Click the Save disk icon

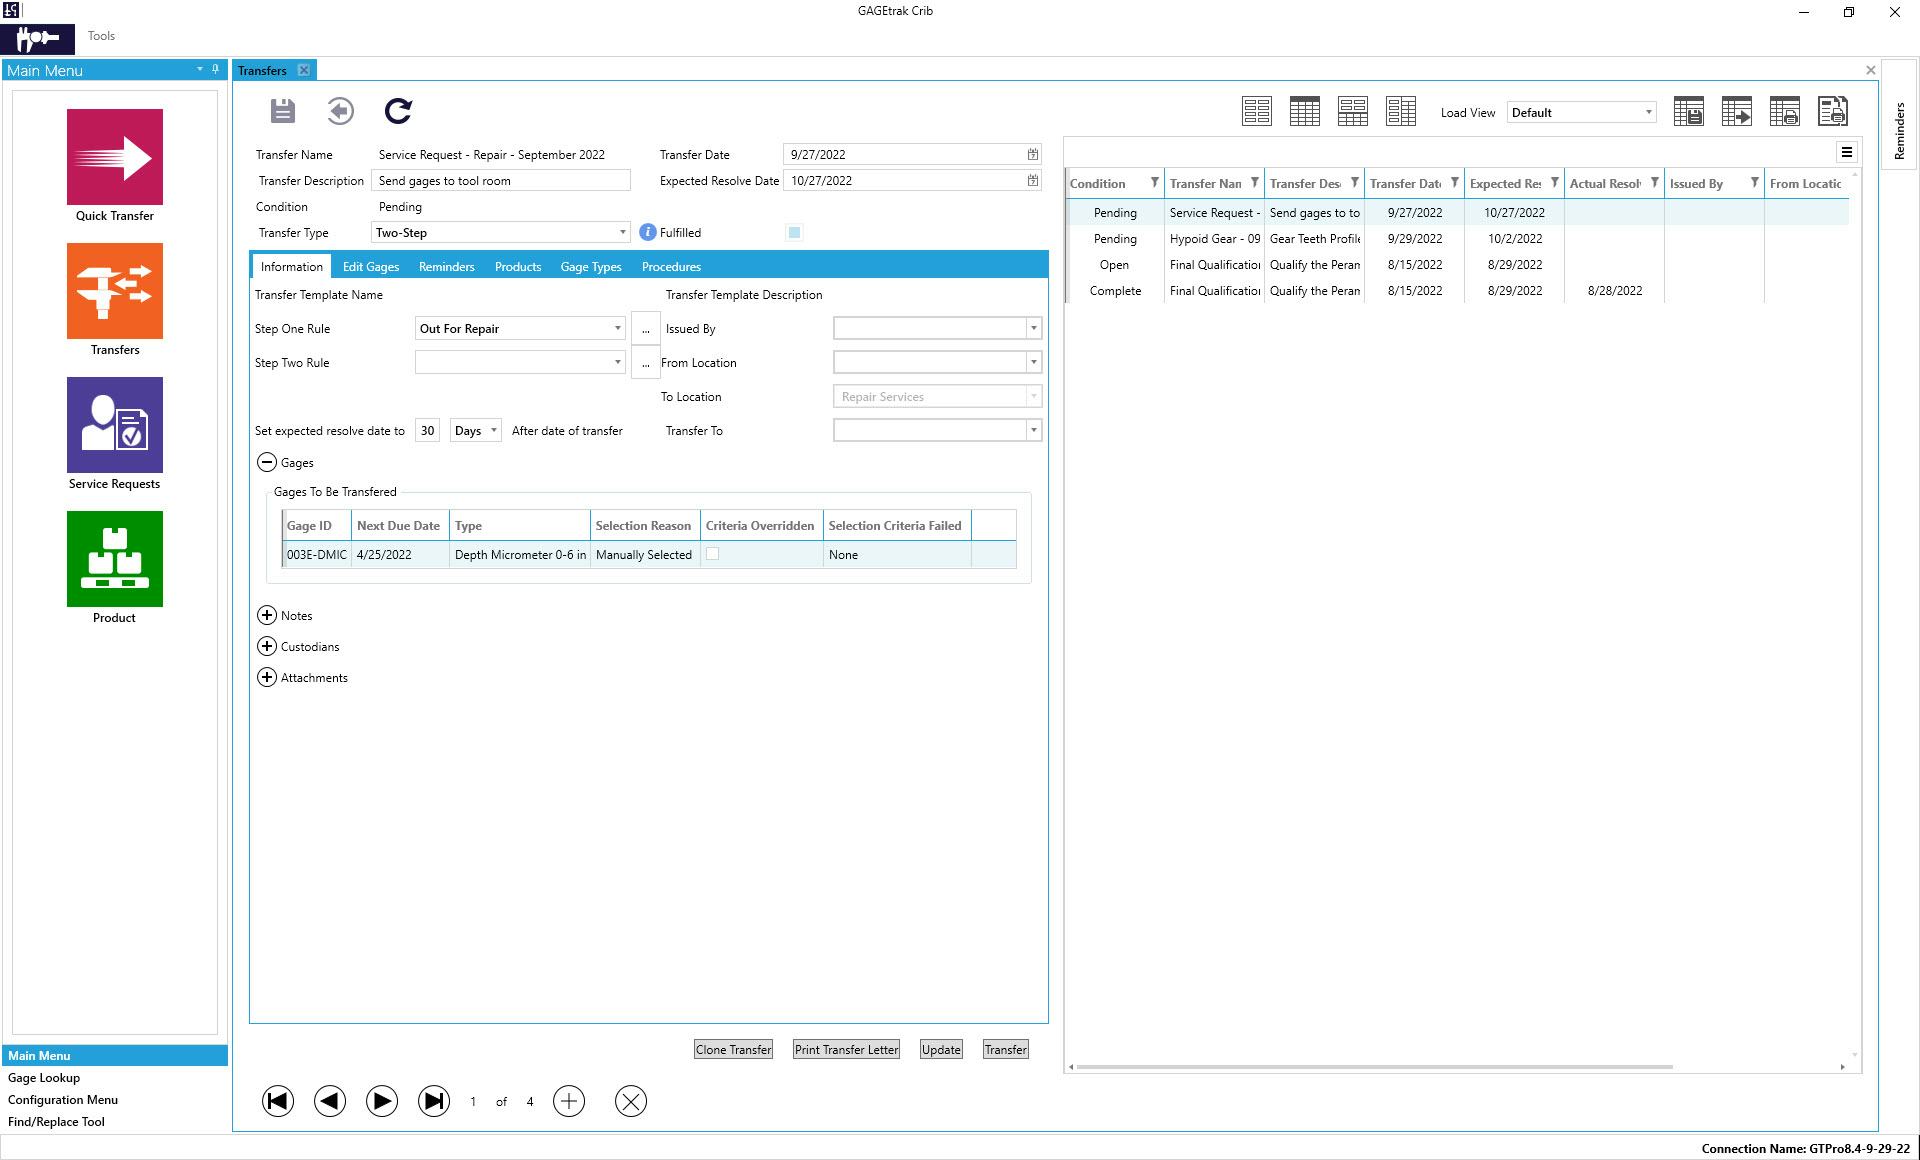283,111
